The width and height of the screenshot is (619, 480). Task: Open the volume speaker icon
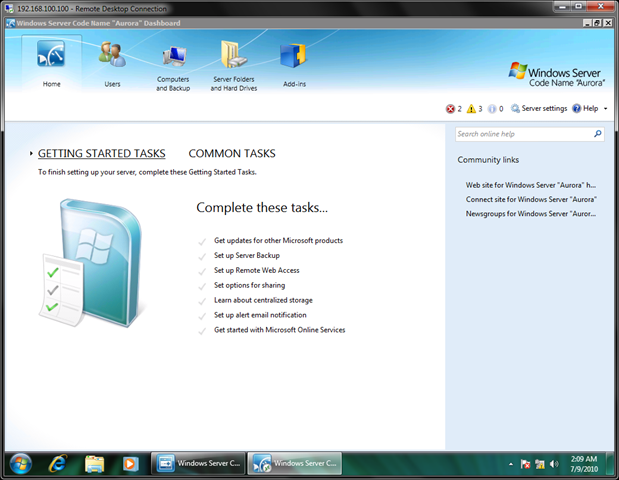point(554,464)
